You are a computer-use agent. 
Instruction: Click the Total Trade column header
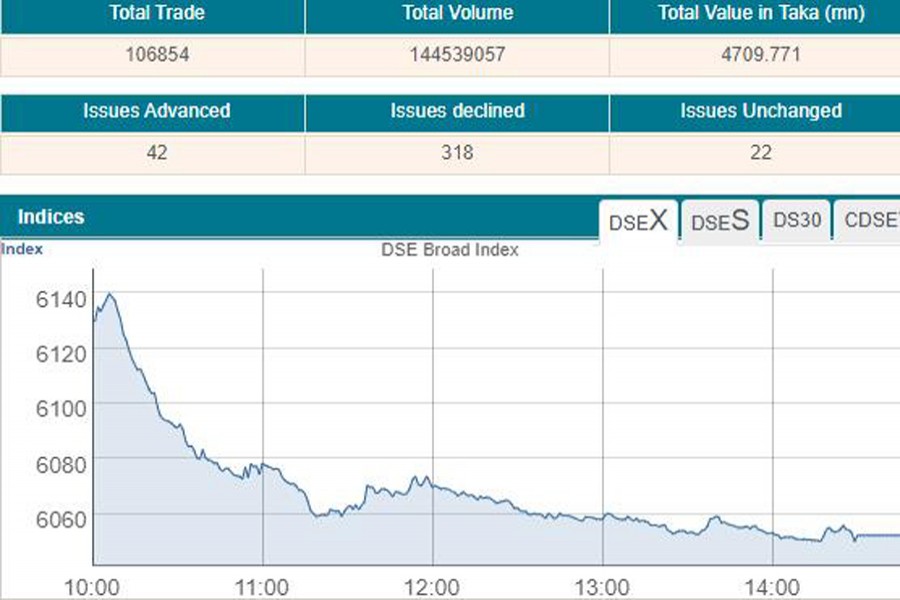tap(155, 14)
